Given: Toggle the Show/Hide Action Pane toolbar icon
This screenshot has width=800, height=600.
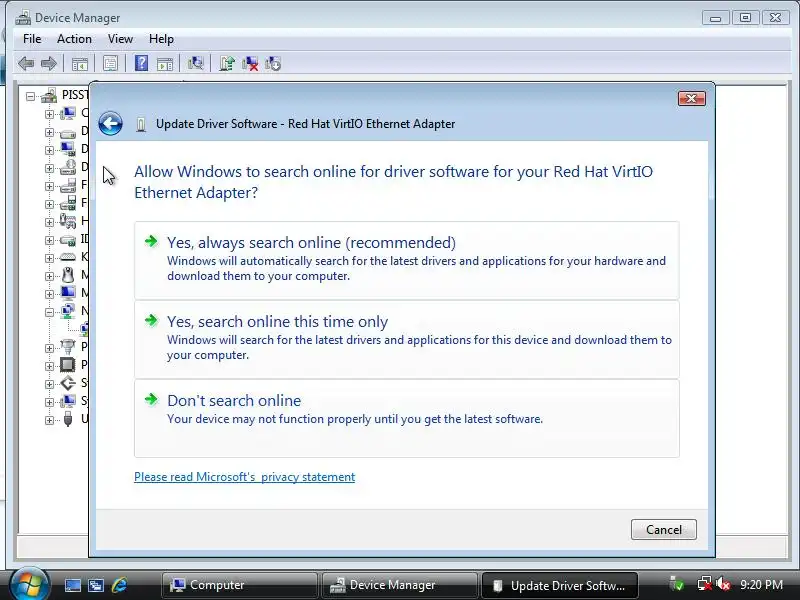Looking at the screenshot, I should 165,64.
